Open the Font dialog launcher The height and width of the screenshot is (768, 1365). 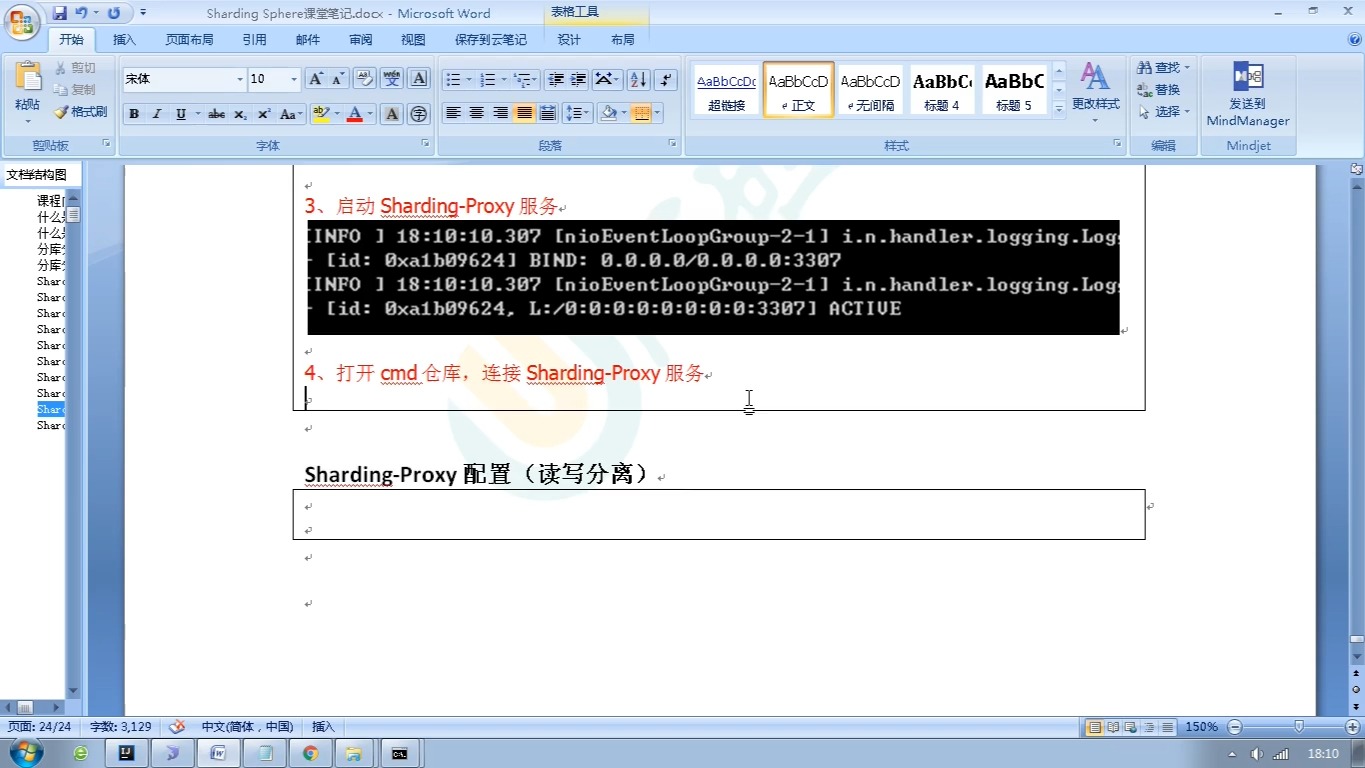coord(425,144)
